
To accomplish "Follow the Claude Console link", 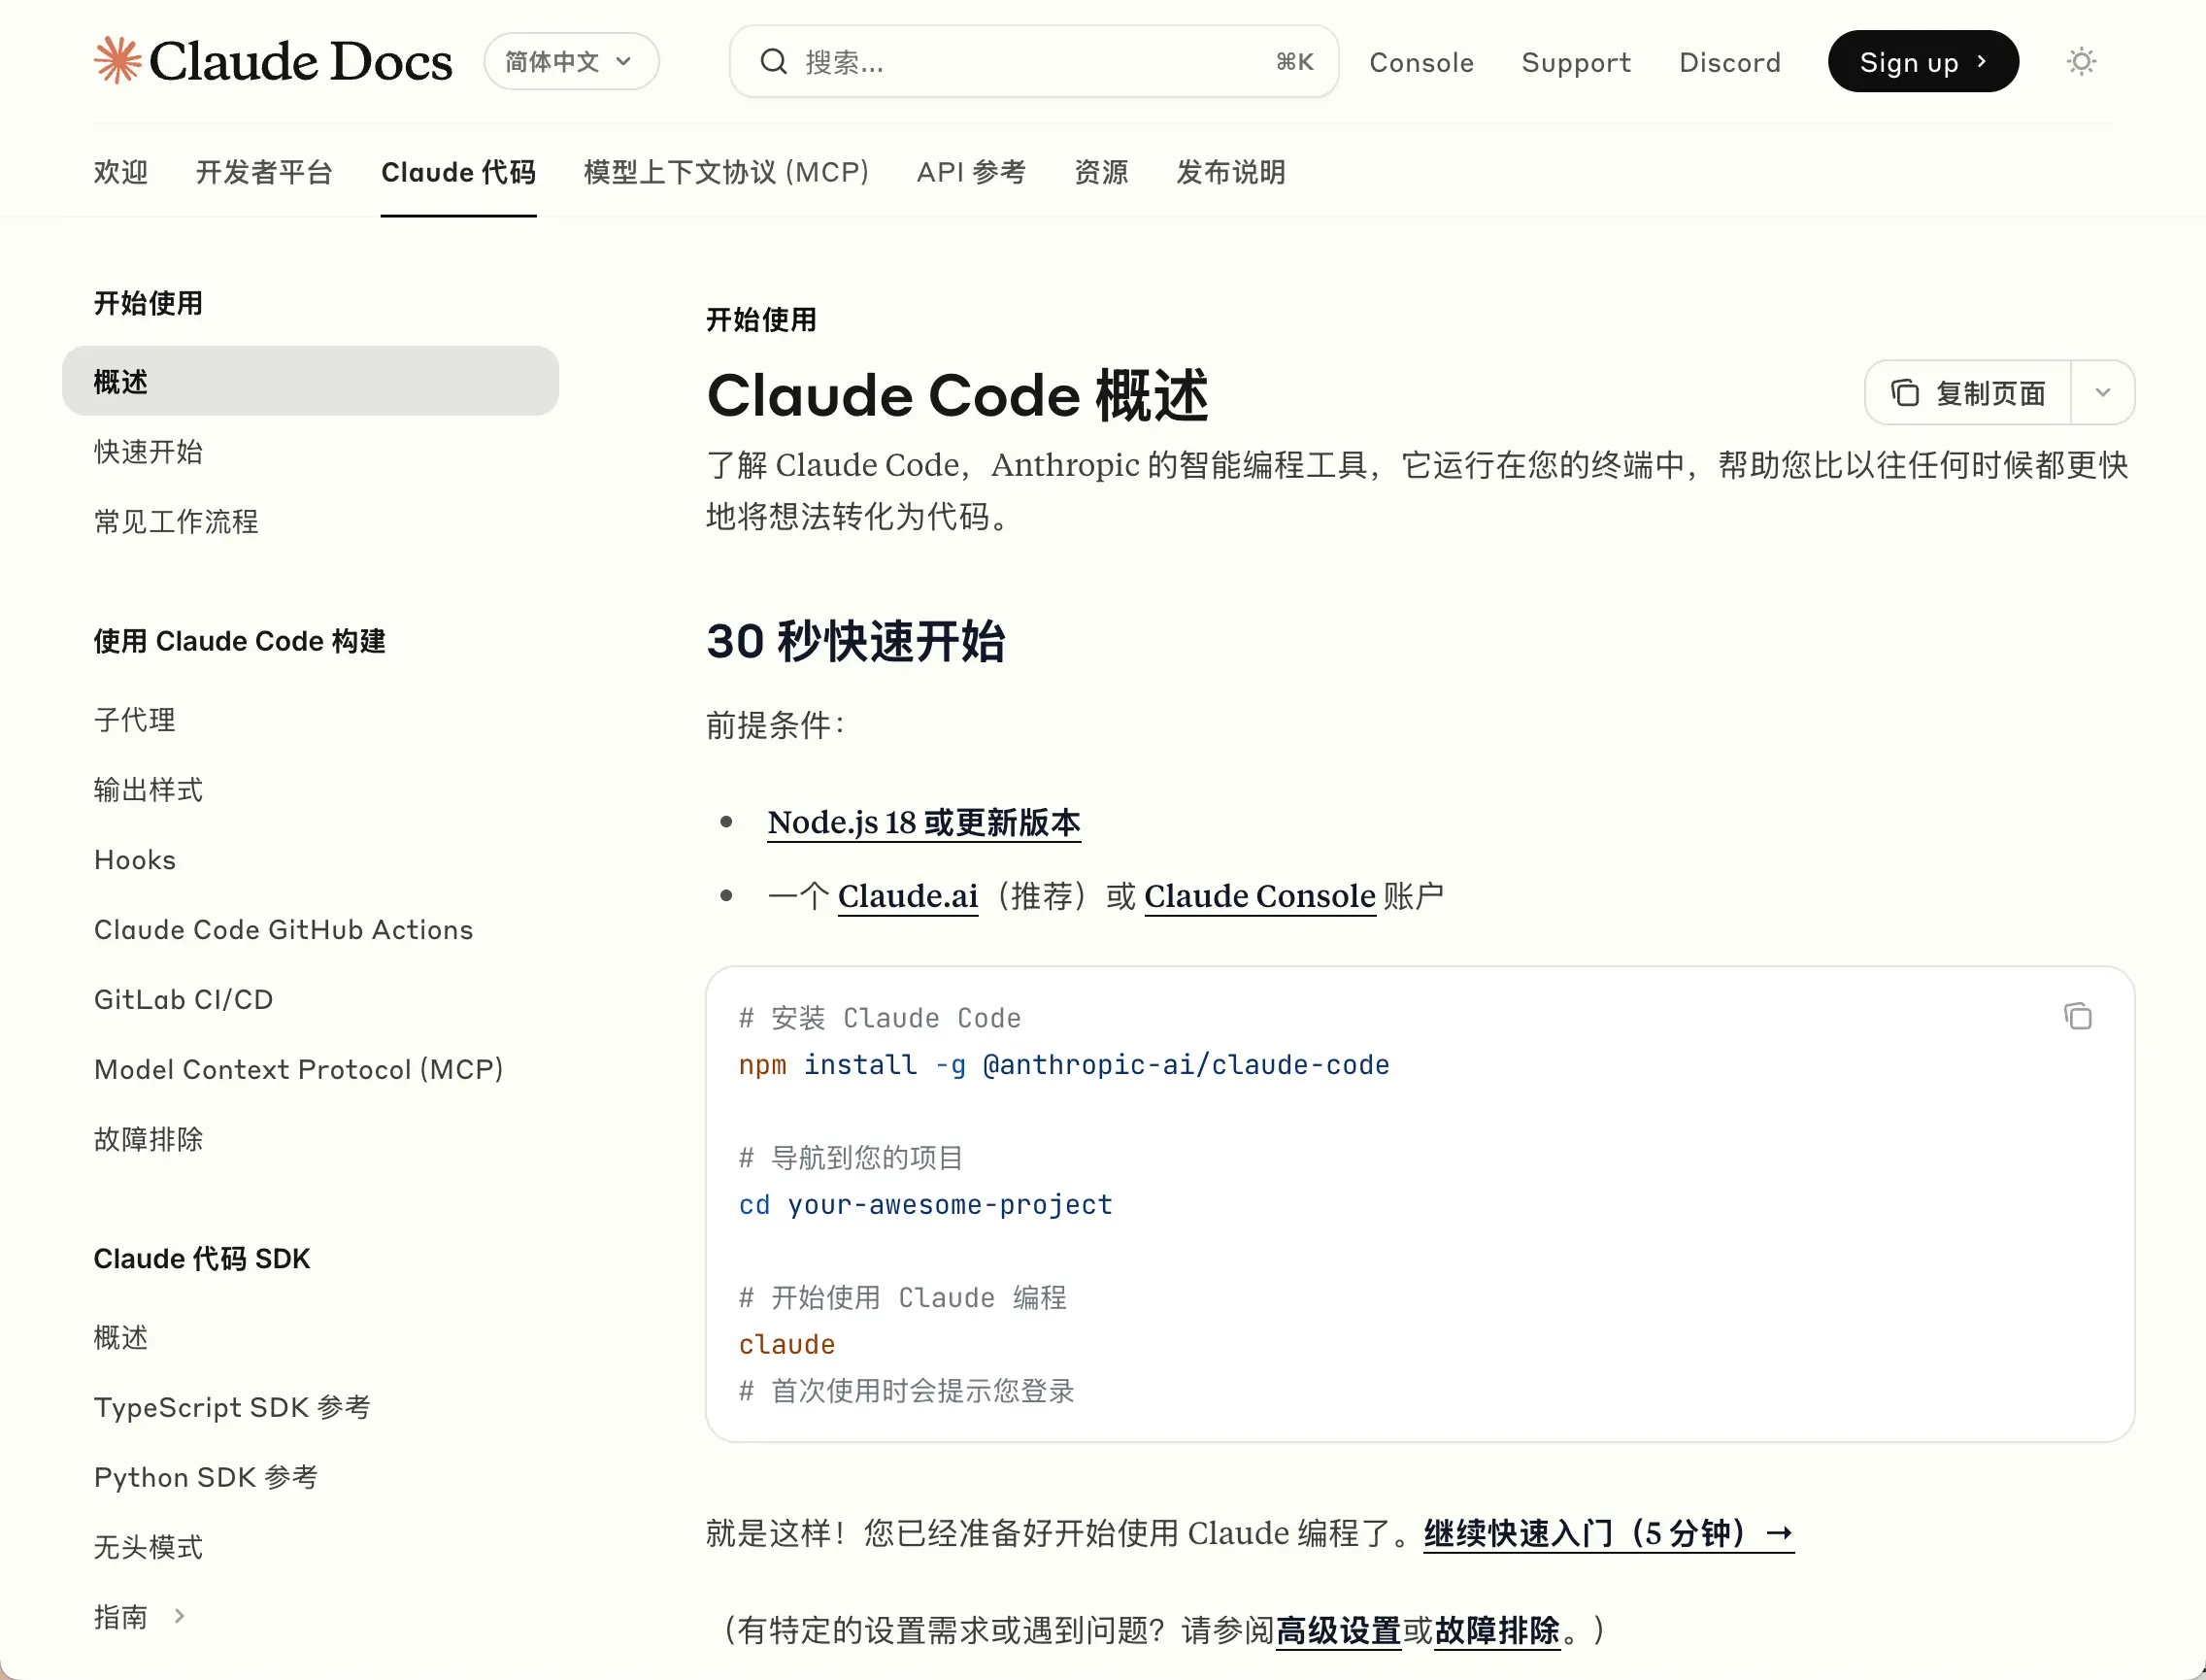I will pos(1259,896).
